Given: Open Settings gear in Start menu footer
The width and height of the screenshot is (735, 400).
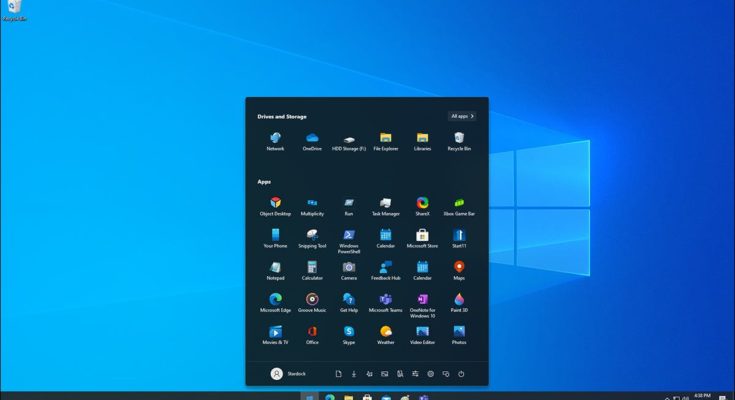Looking at the screenshot, I should click(x=430, y=373).
